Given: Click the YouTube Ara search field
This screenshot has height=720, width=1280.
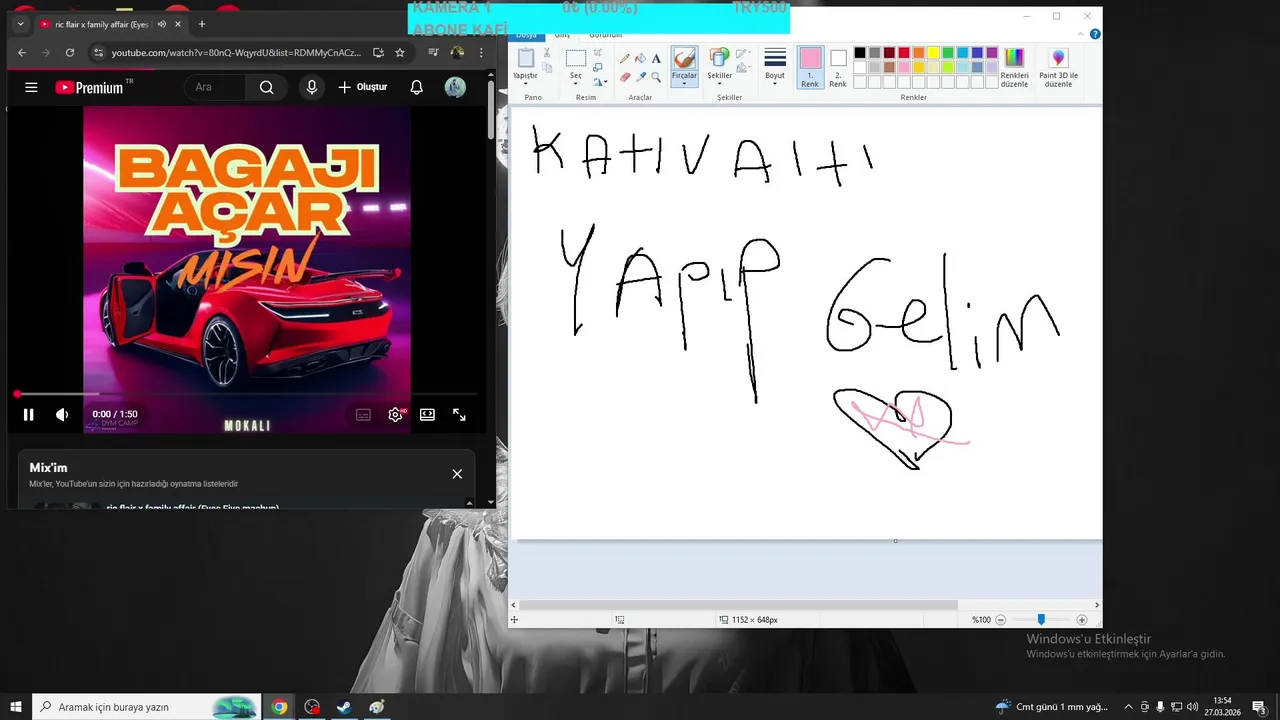Looking at the screenshot, I should pos(215,87).
